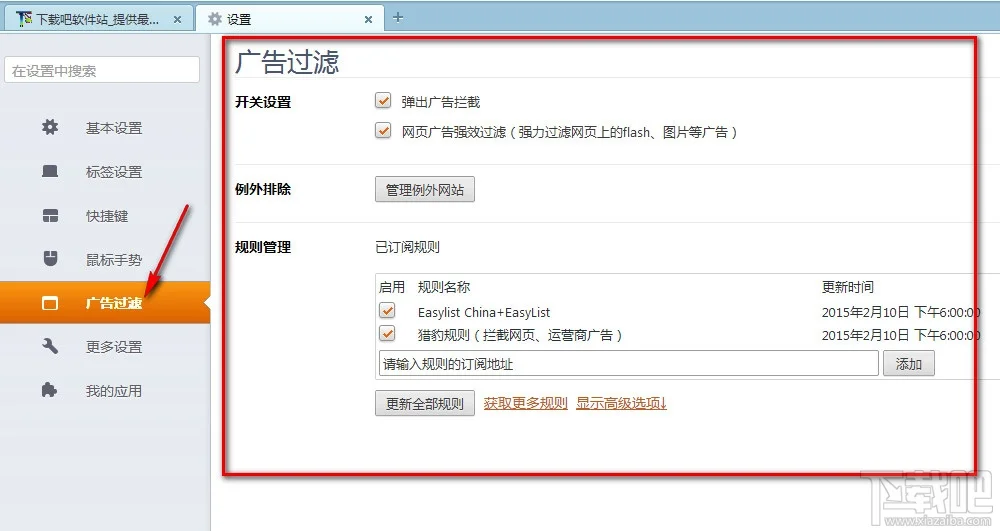Click the gear icon for 基本设置
The height and width of the screenshot is (531, 1000).
(x=50, y=128)
